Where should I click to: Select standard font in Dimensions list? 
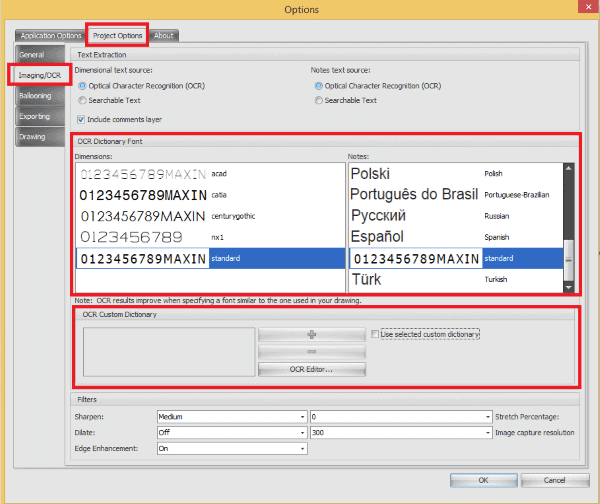(x=210, y=258)
